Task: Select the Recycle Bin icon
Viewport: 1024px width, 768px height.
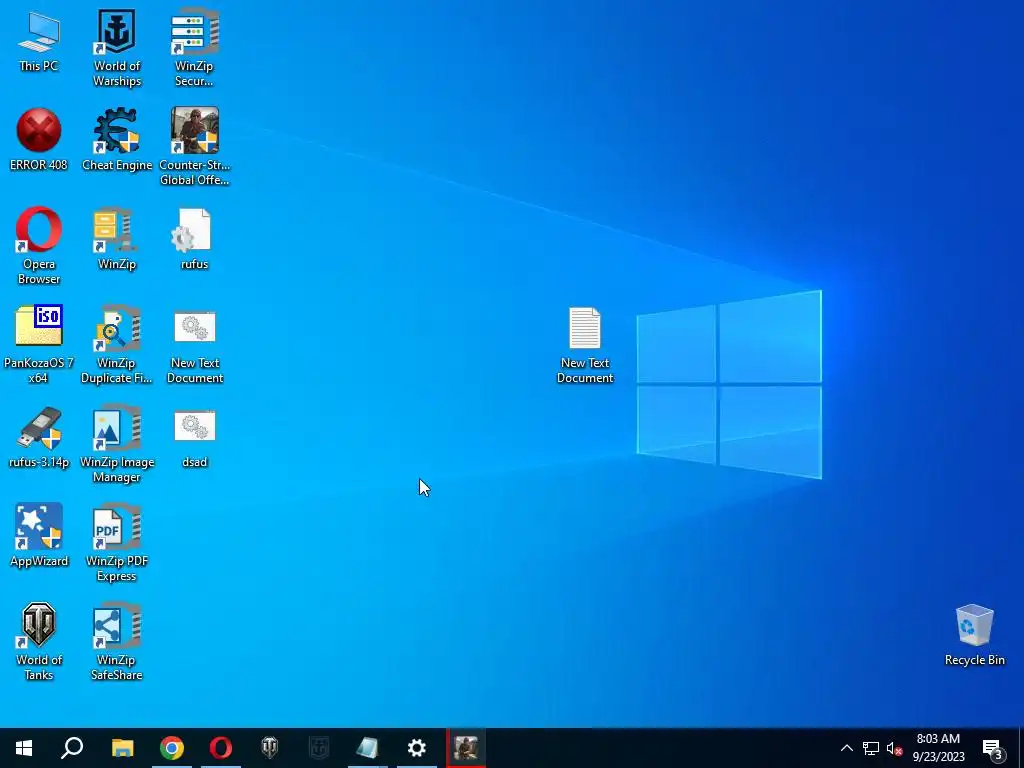Action: coord(974,635)
